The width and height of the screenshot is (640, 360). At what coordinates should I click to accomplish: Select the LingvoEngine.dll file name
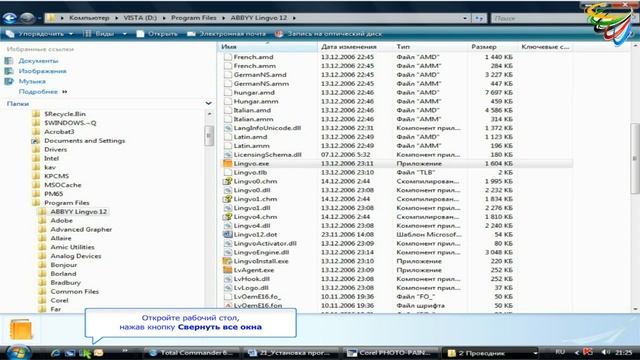261,252
